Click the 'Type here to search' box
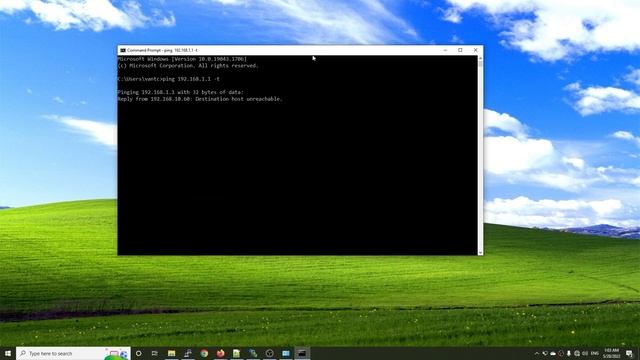This screenshot has height=360, width=640. 73,353
